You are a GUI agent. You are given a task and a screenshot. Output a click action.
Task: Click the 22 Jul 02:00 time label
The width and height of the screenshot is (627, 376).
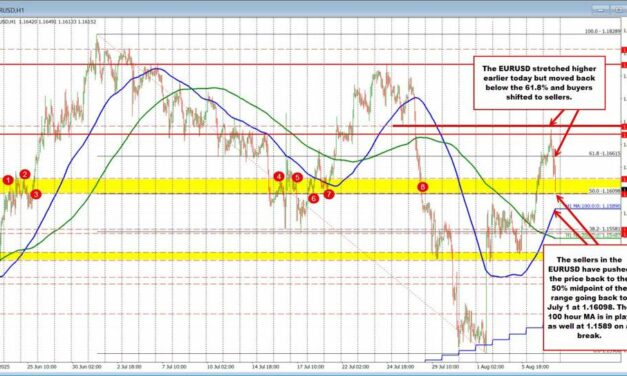(x=354, y=366)
